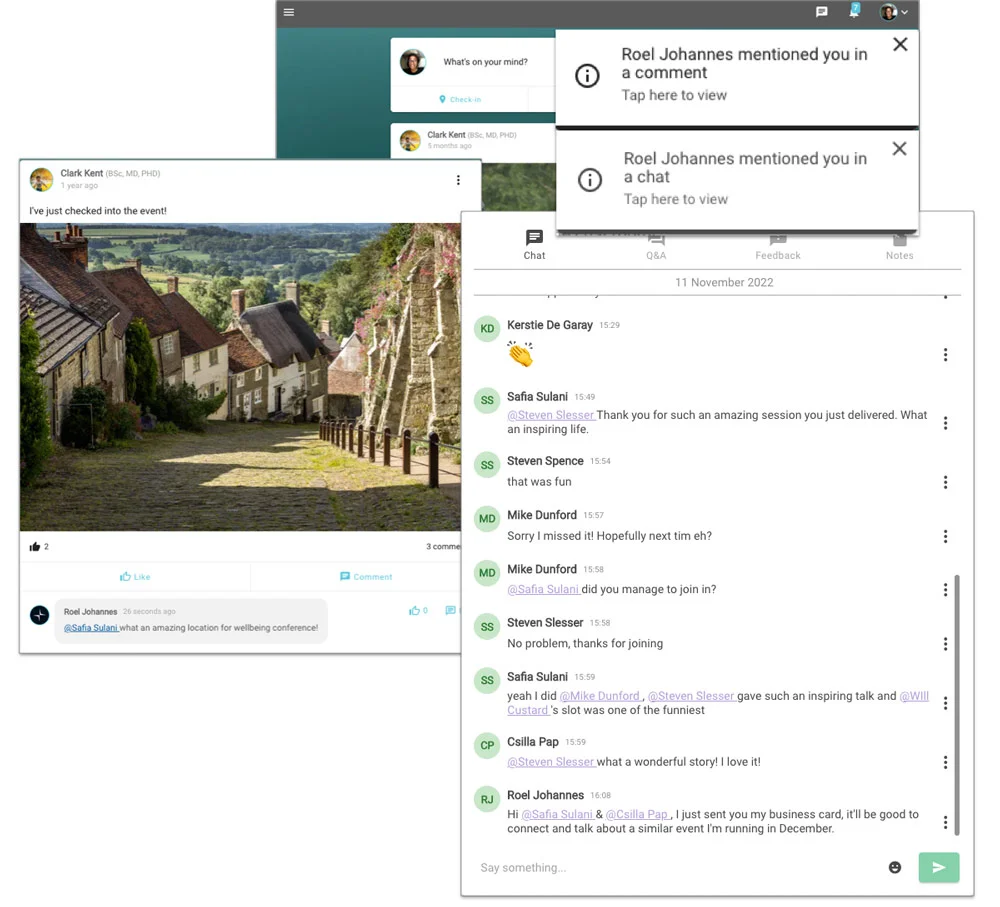Dismiss the 'mentioned you in a chat' notification
1000x907 pixels.
click(x=899, y=149)
